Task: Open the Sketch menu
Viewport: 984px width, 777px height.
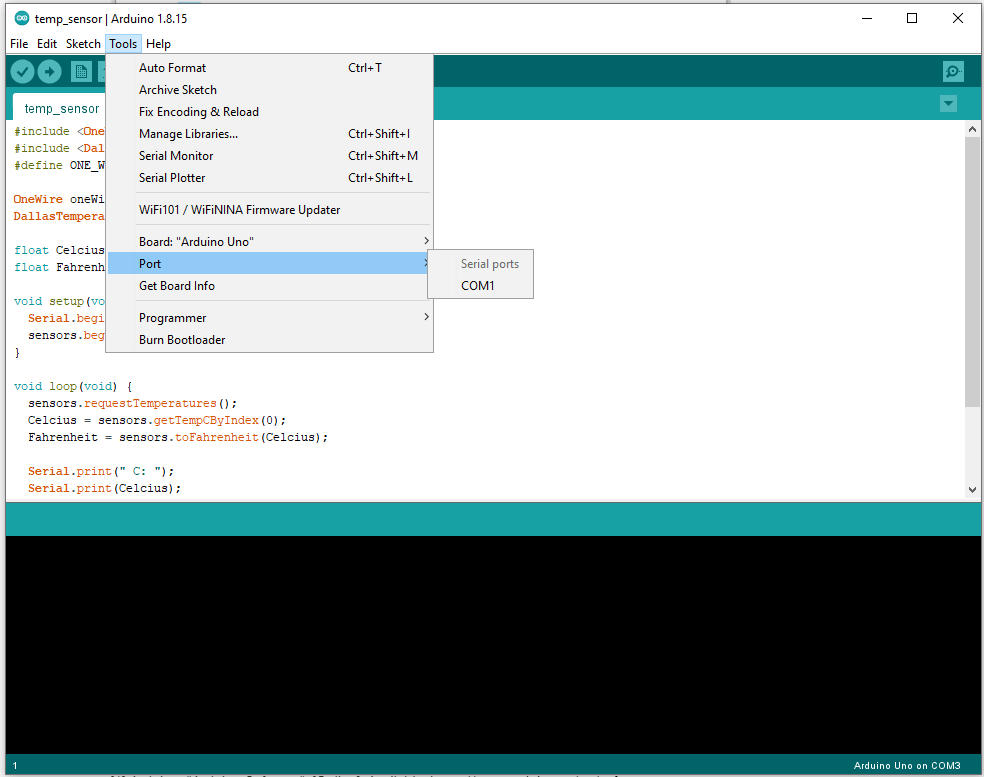Action: tap(83, 44)
